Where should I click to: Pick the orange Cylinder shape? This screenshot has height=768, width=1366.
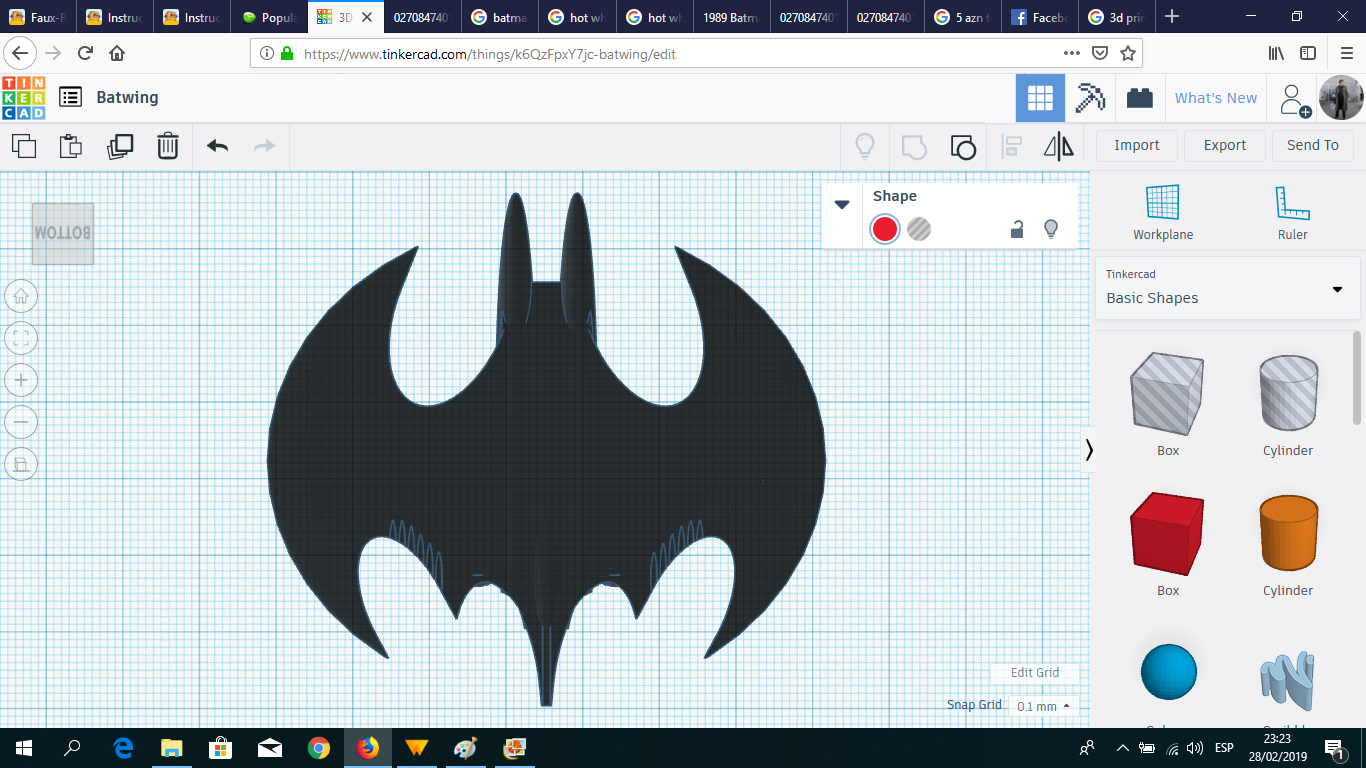1288,533
